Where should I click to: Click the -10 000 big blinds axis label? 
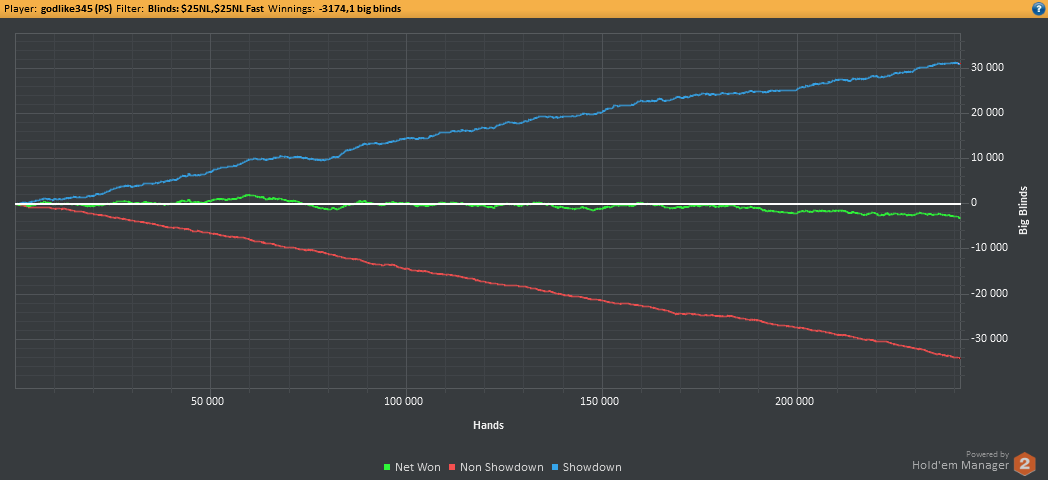click(x=991, y=248)
